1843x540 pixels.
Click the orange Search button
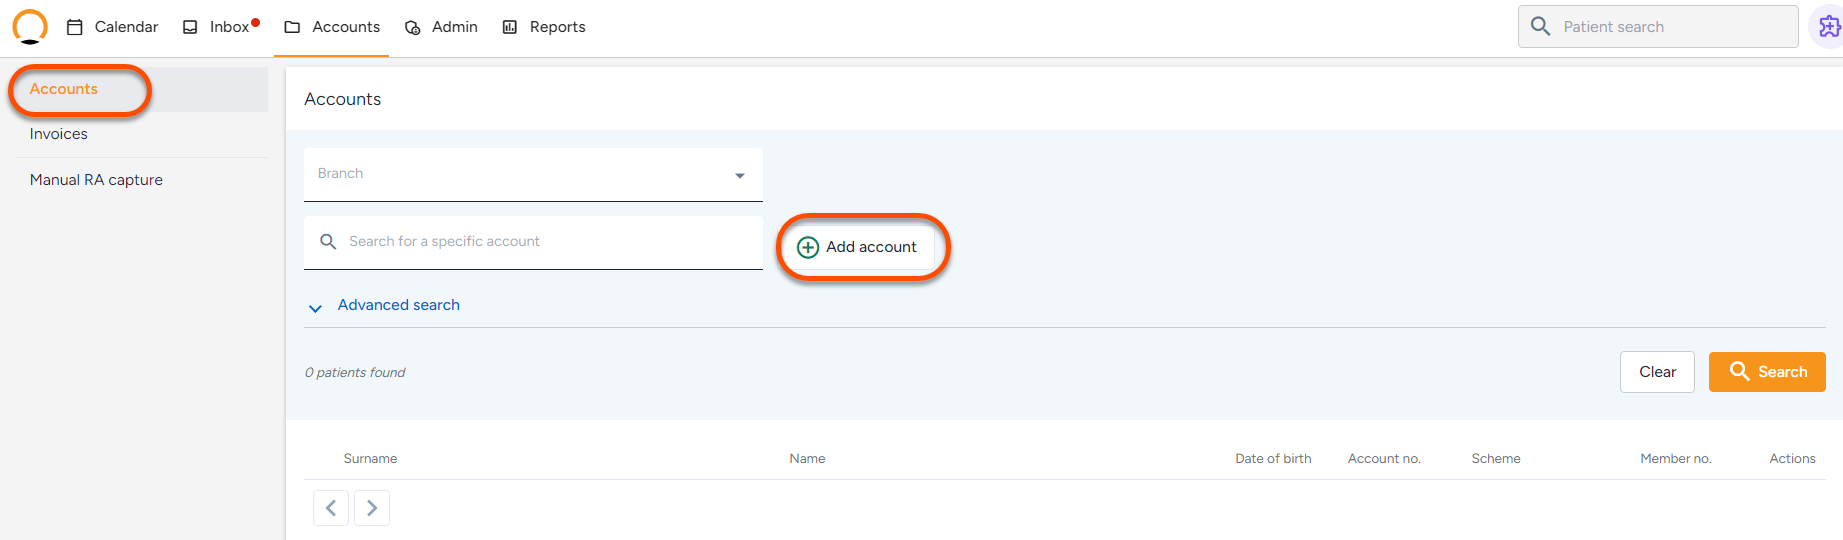pos(1767,372)
